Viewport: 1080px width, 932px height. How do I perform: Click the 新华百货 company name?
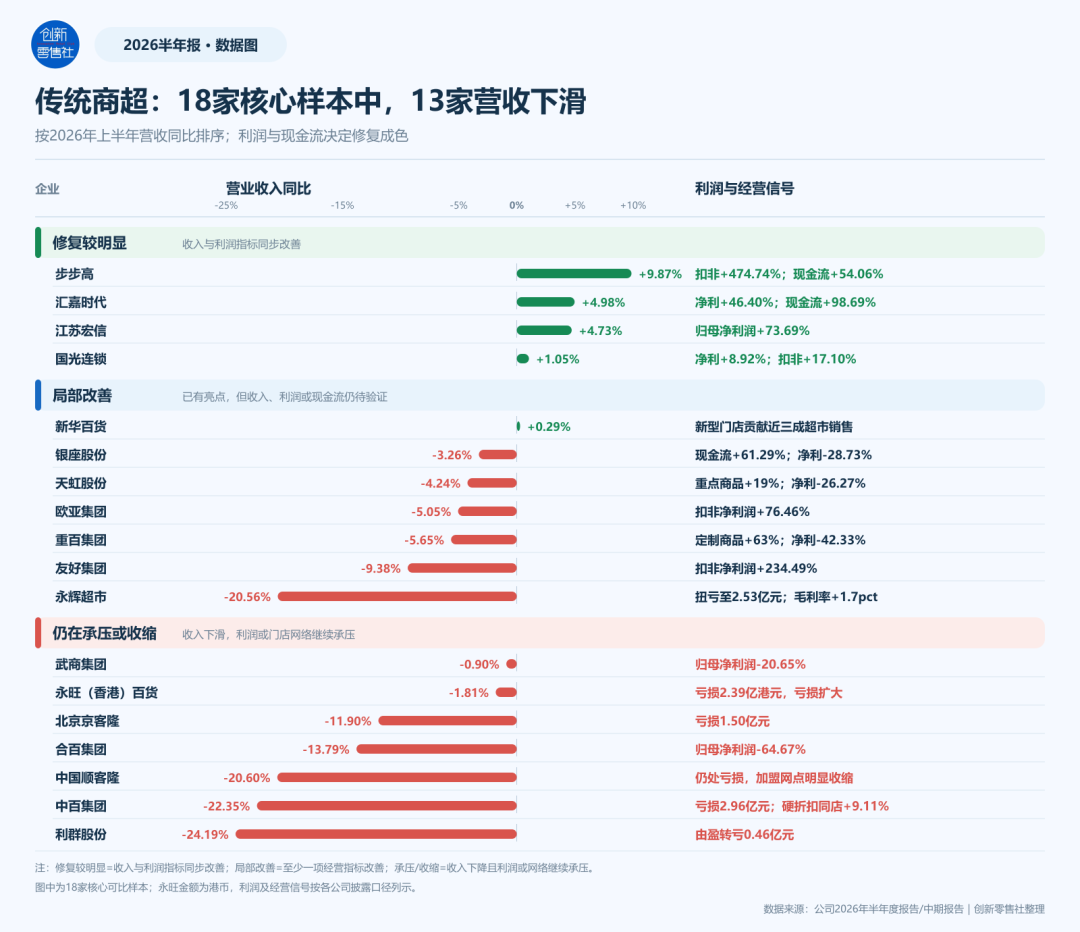click(81, 426)
